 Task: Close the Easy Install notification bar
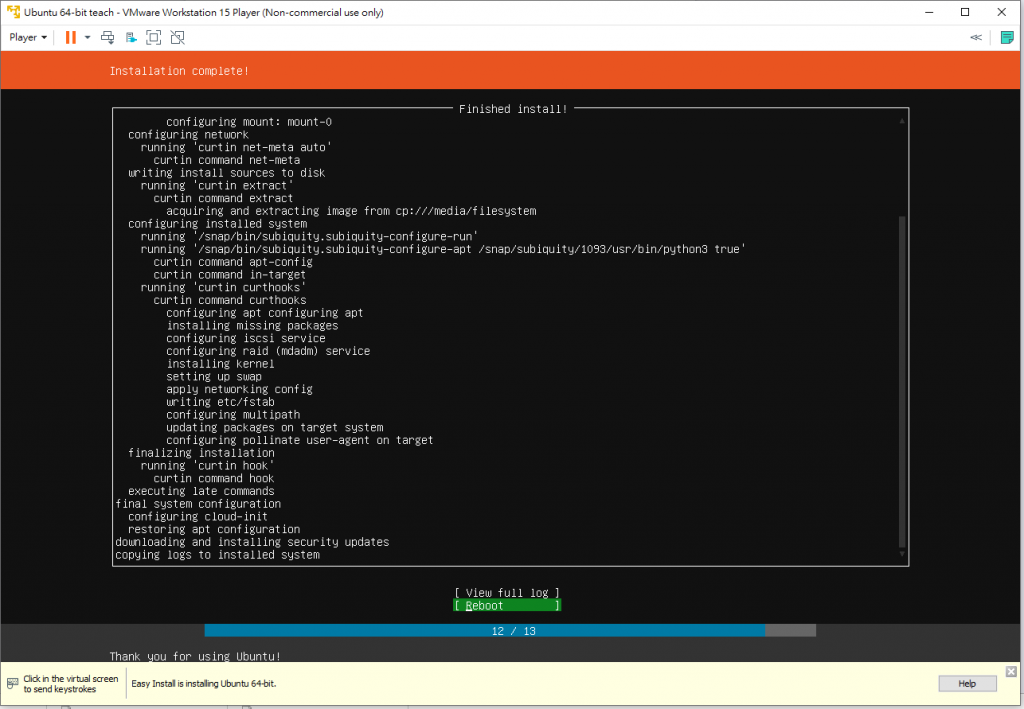point(1011,672)
